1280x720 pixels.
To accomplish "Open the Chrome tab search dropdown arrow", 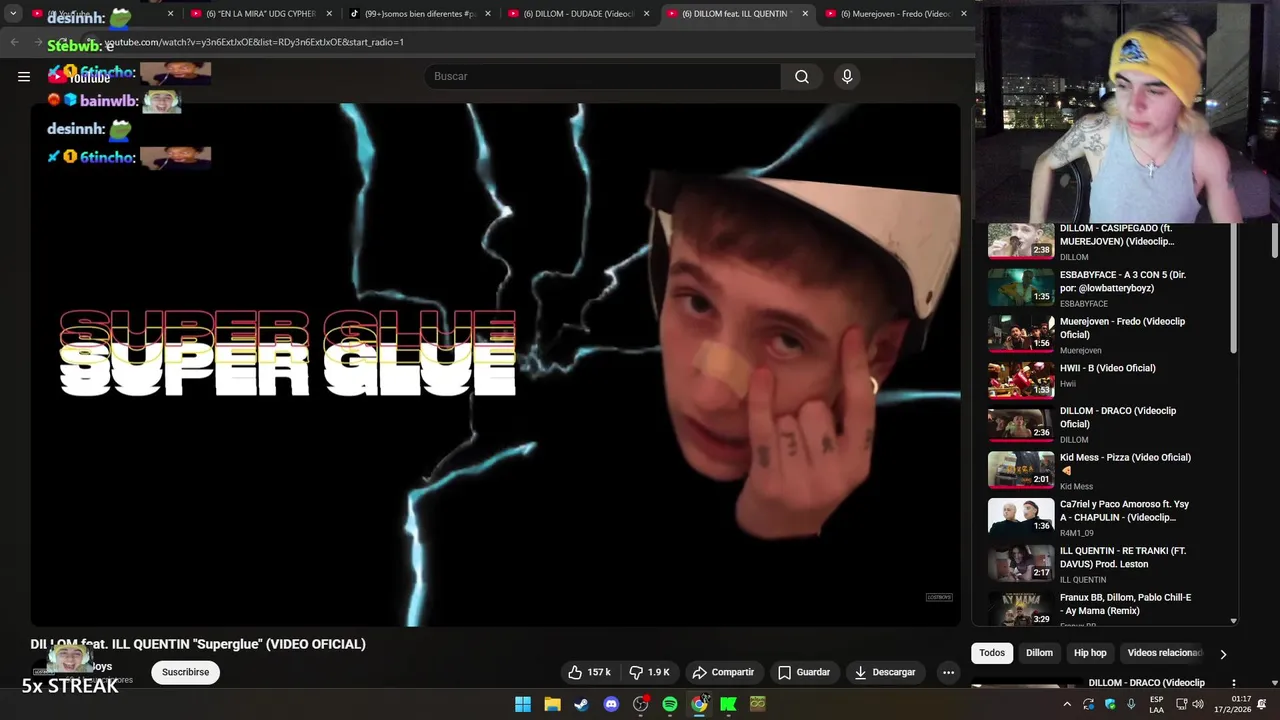I will click(x=13, y=14).
